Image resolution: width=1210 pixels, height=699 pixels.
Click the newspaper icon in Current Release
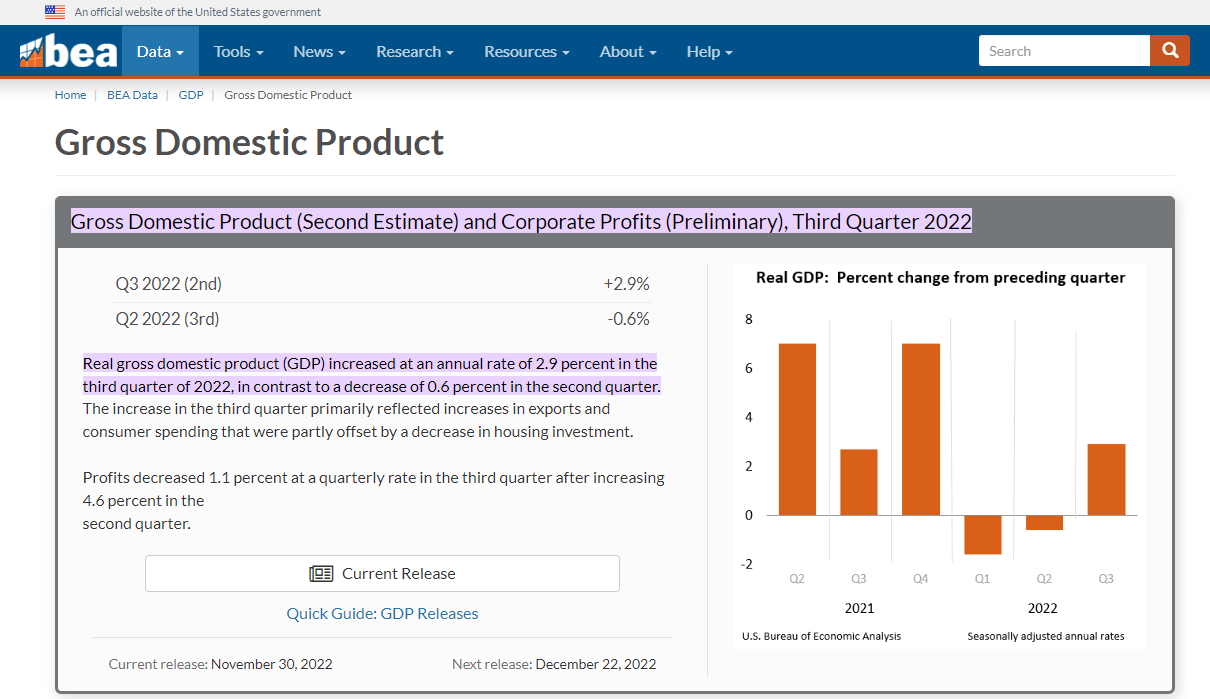pos(321,574)
